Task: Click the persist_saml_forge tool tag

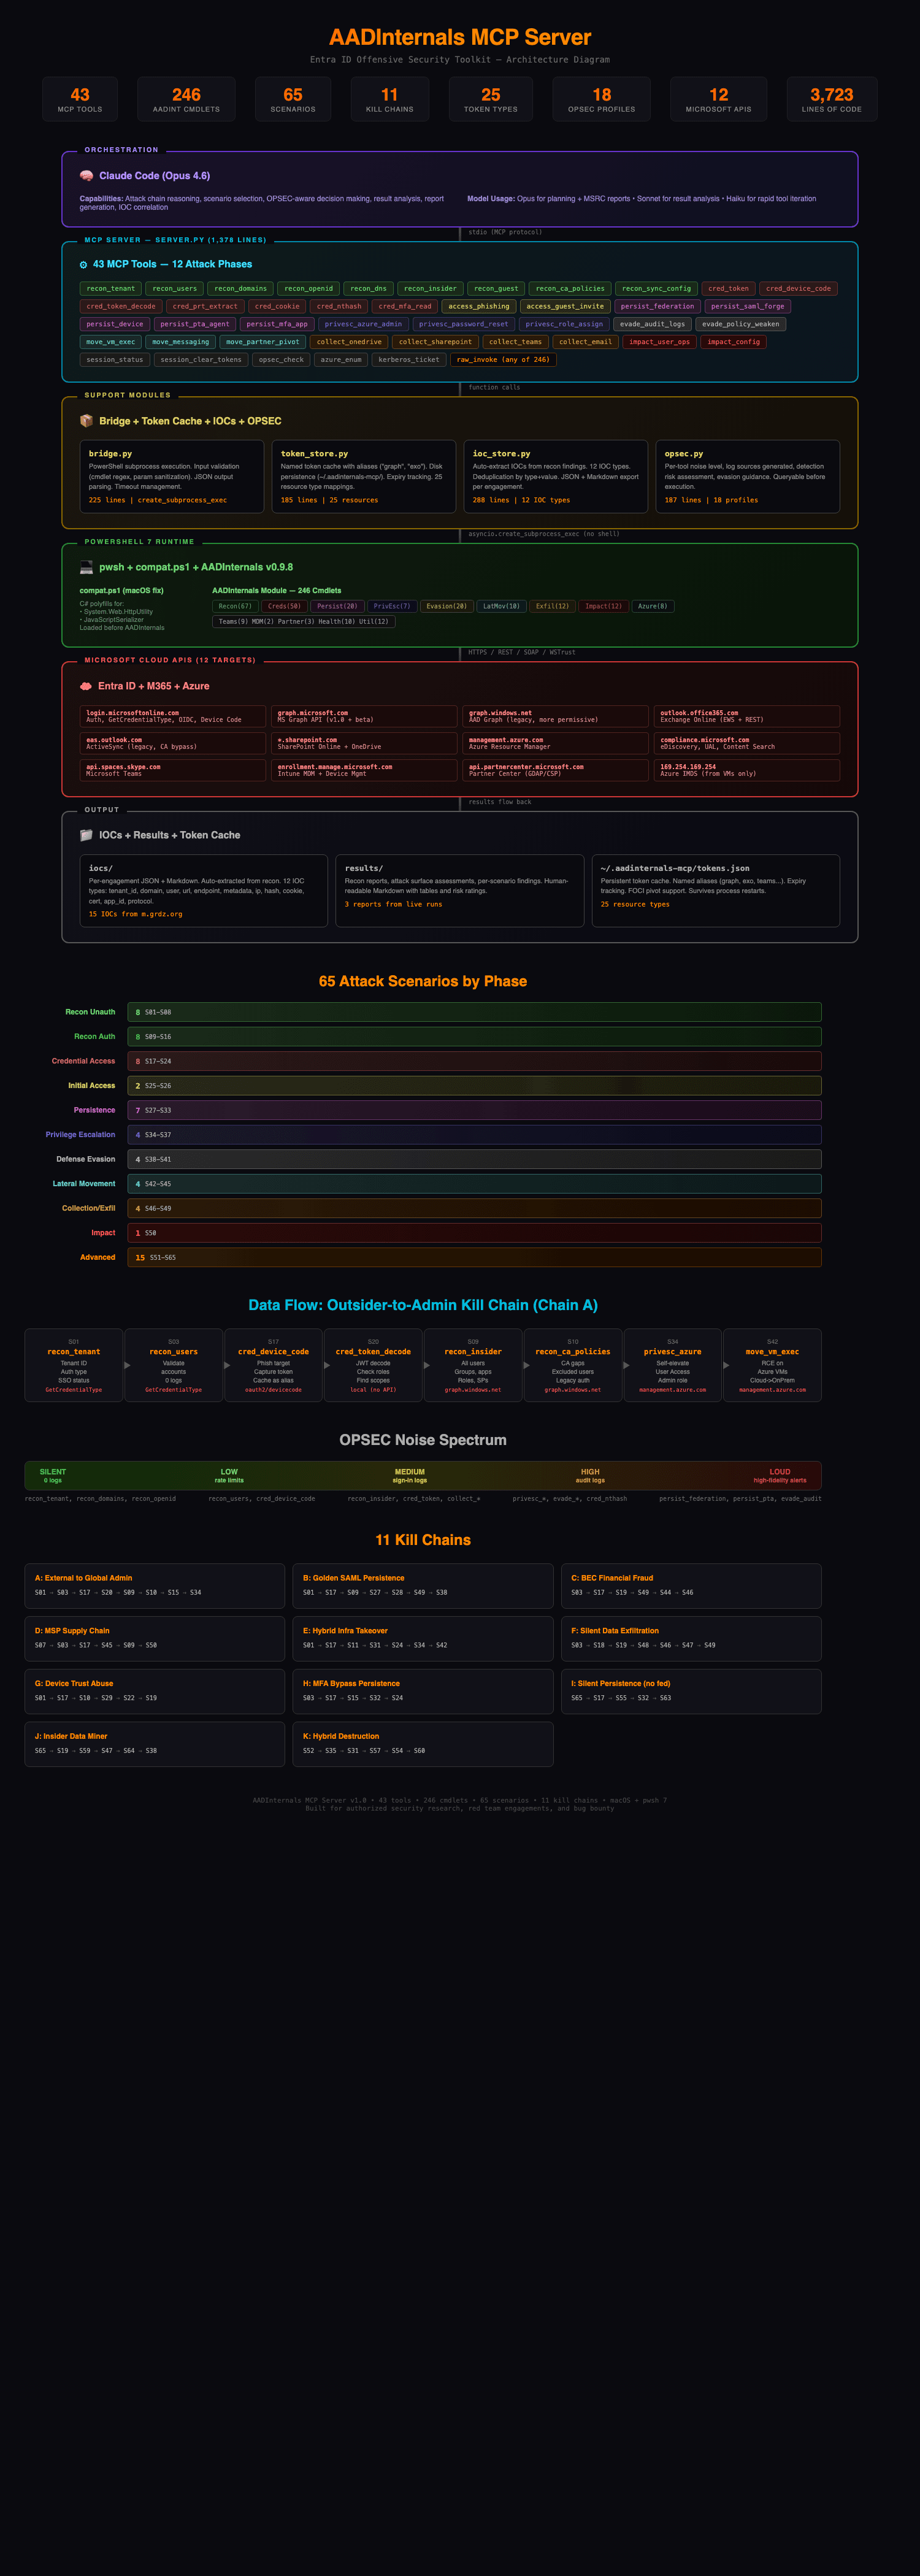Action: [748, 307]
